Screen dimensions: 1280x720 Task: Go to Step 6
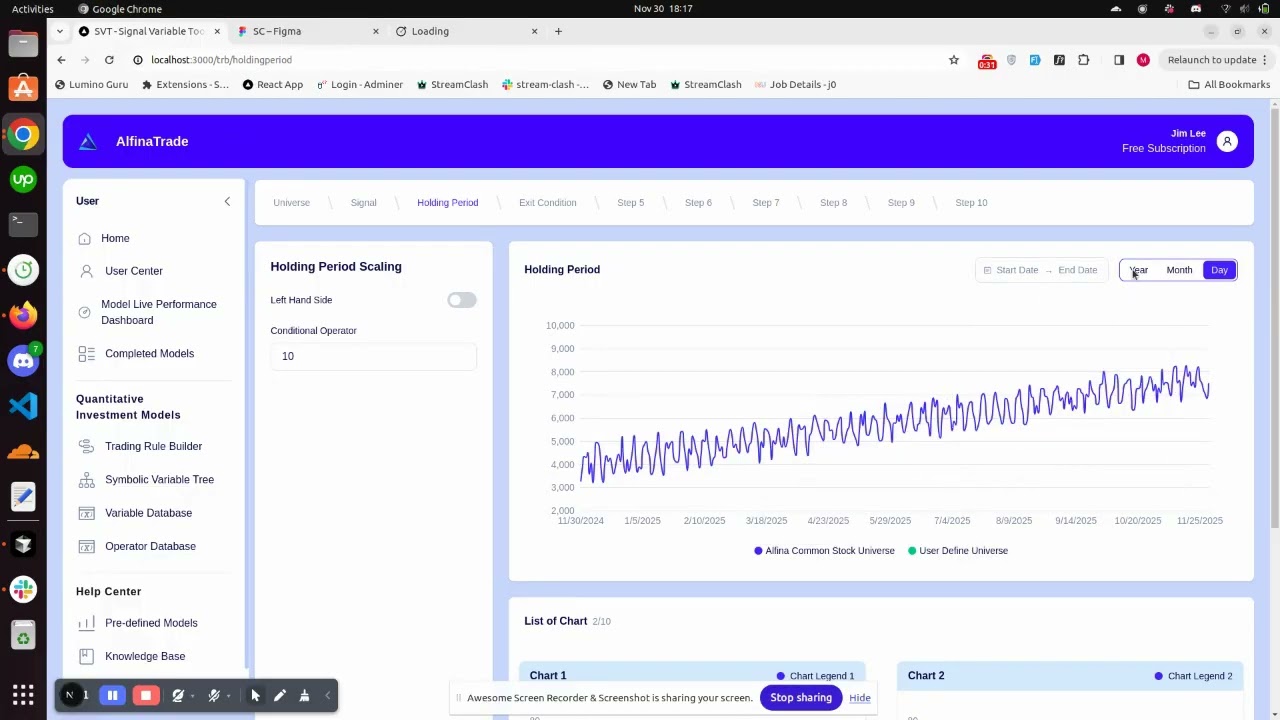tap(698, 203)
